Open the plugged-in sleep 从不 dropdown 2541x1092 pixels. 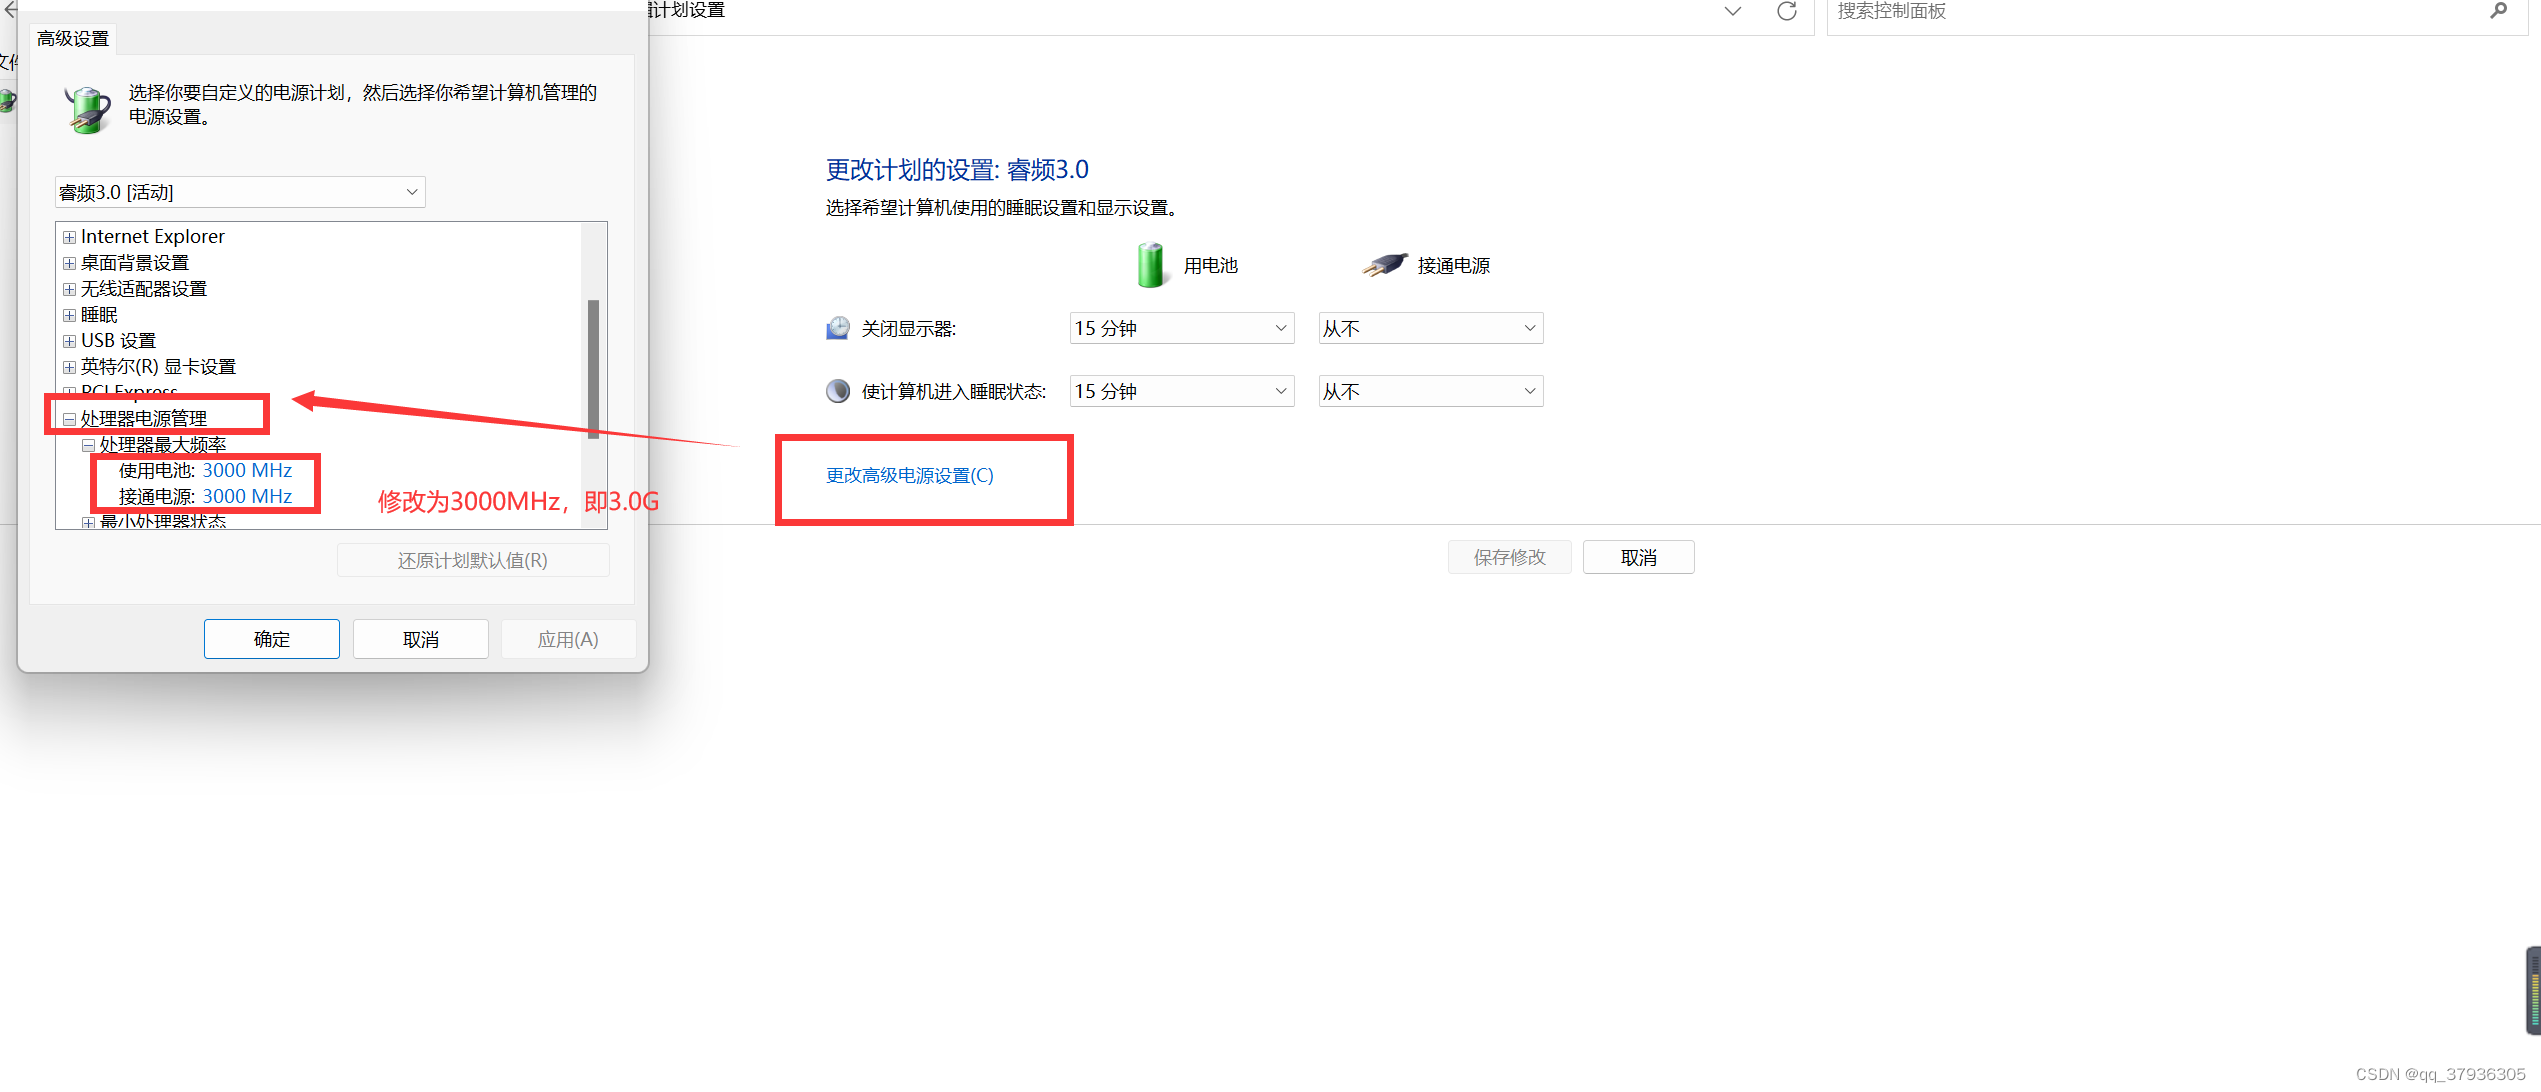tap(1430, 391)
